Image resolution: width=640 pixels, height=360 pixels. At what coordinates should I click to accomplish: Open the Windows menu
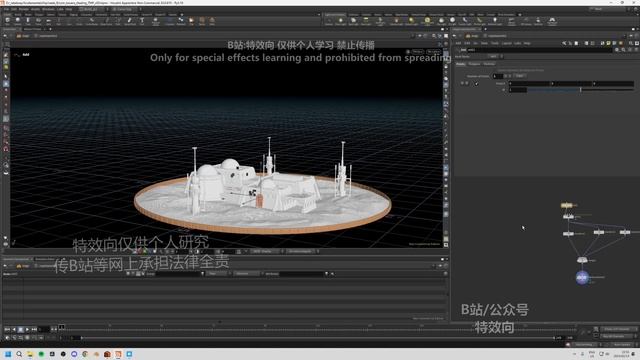click(x=48, y=9)
